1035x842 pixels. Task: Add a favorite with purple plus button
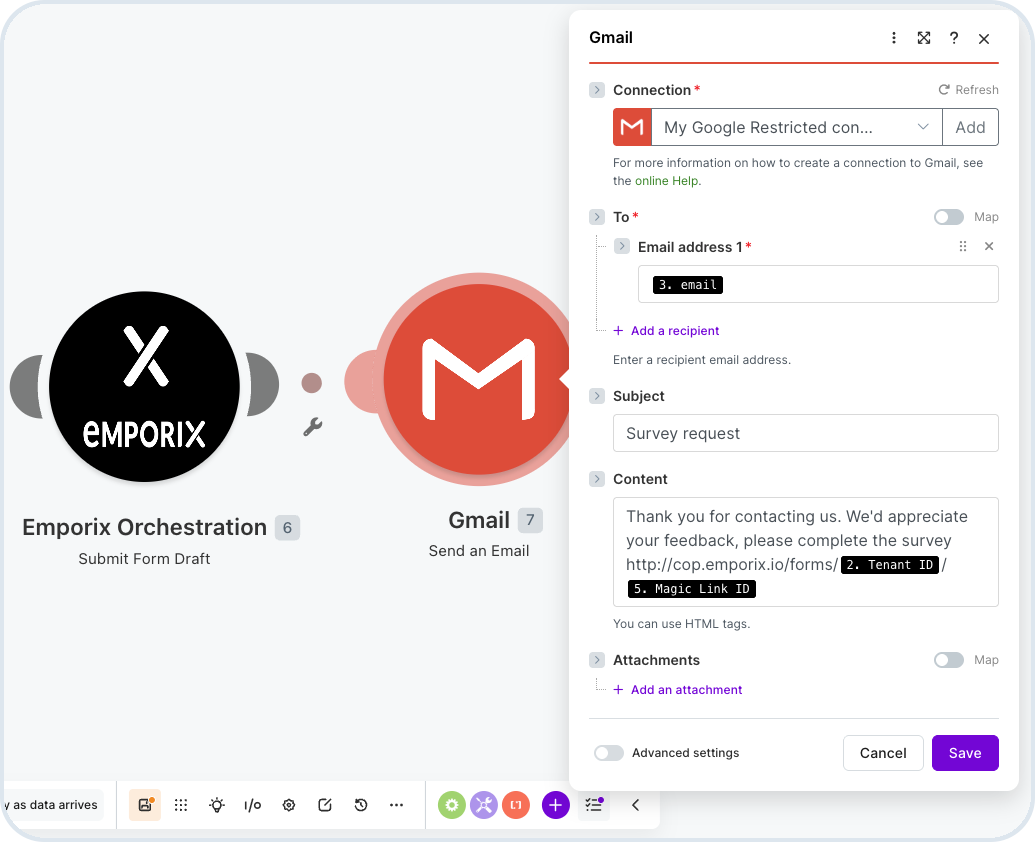556,804
